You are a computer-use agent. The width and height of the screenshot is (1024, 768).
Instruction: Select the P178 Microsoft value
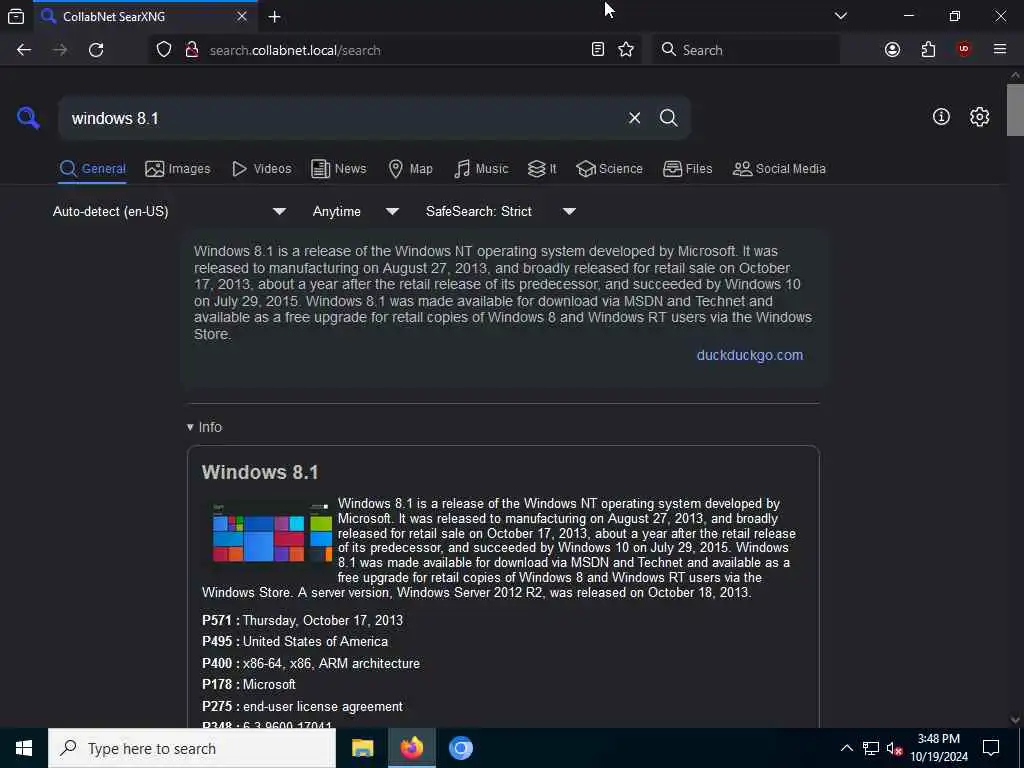click(x=269, y=684)
